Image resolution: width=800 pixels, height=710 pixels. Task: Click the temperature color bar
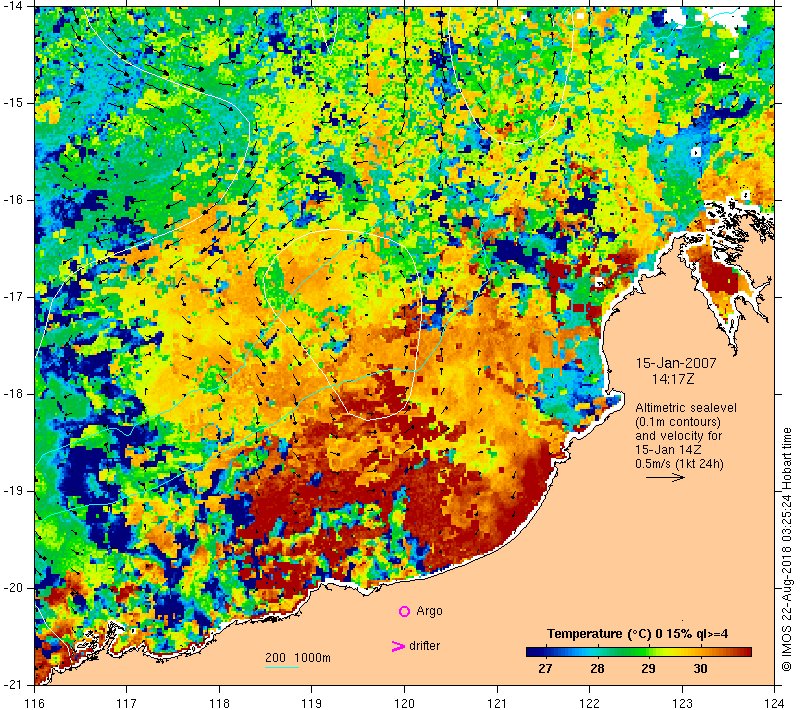(639, 652)
